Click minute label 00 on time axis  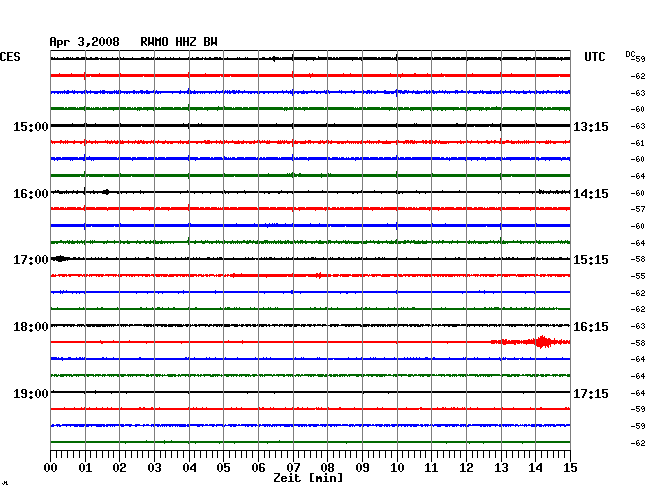[51, 467]
